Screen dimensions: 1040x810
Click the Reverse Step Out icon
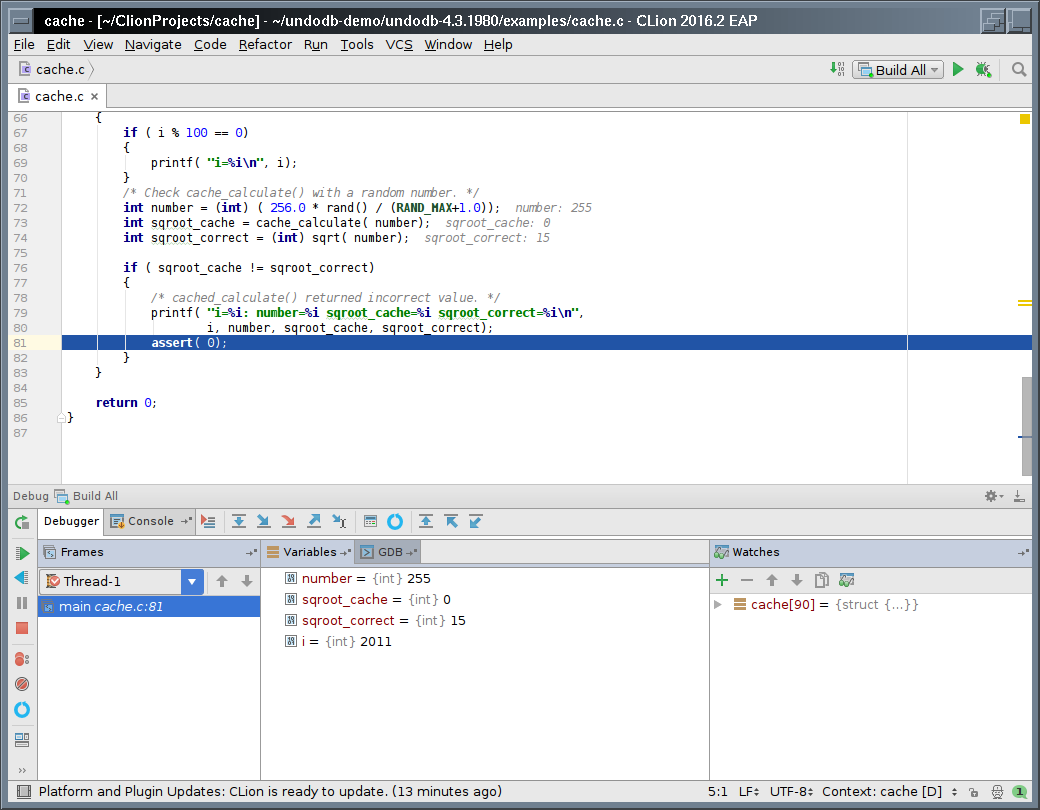point(476,522)
